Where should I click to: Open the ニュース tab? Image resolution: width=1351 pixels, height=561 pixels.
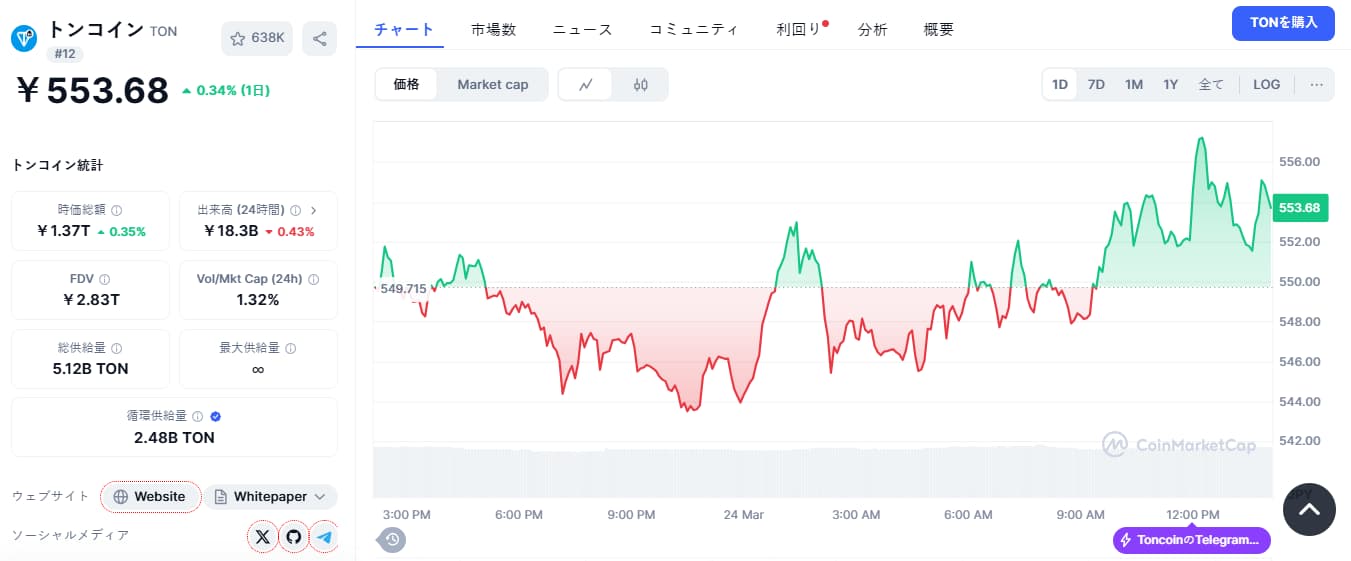click(582, 29)
